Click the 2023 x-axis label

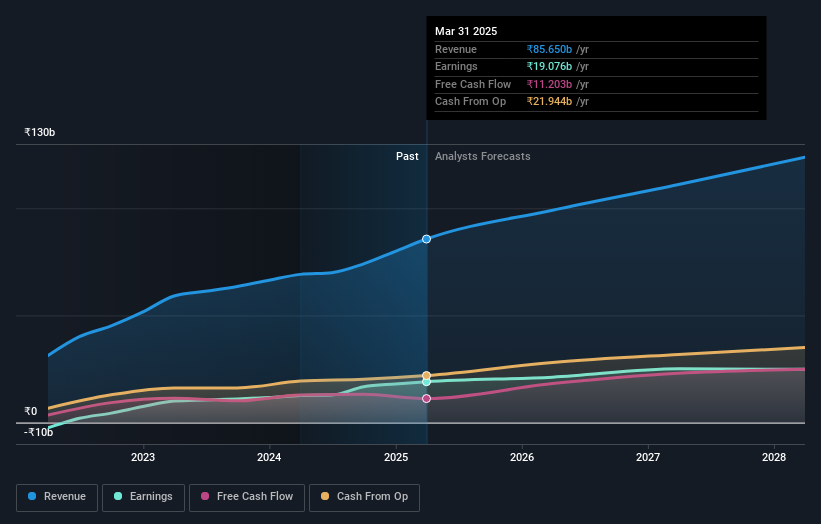tap(143, 458)
